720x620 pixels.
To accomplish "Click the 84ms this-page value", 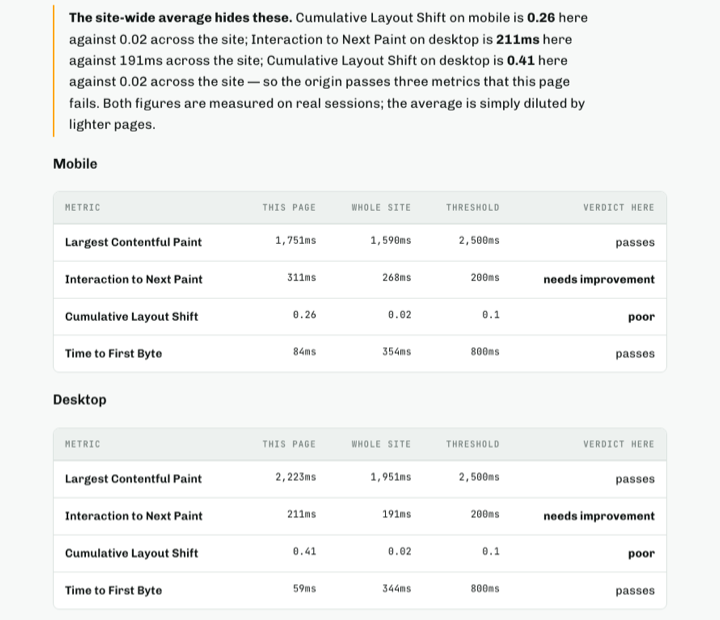I will 304,352.
